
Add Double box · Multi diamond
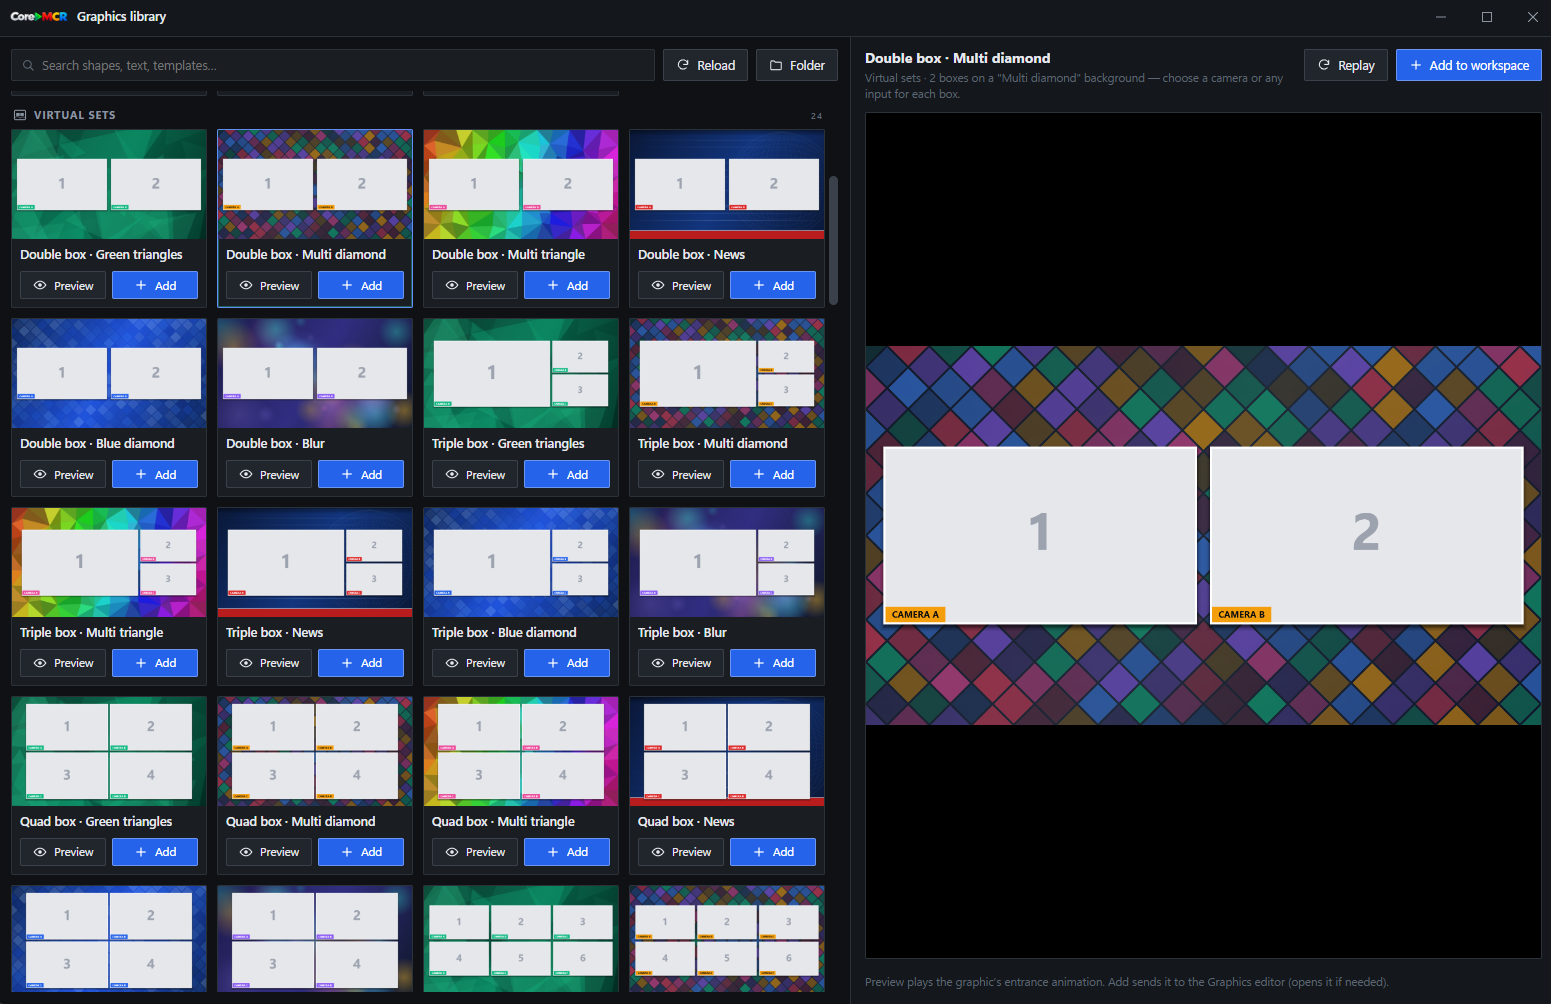tap(361, 286)
